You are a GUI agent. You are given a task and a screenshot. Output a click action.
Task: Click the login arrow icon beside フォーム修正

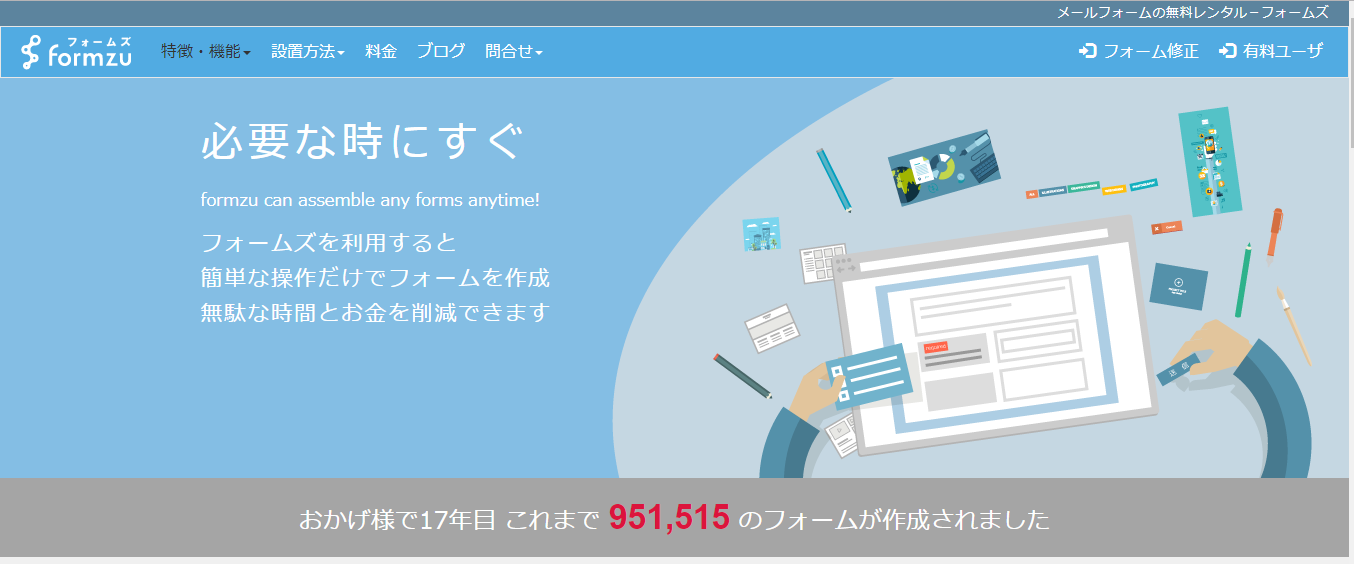tap(1088, 51)
